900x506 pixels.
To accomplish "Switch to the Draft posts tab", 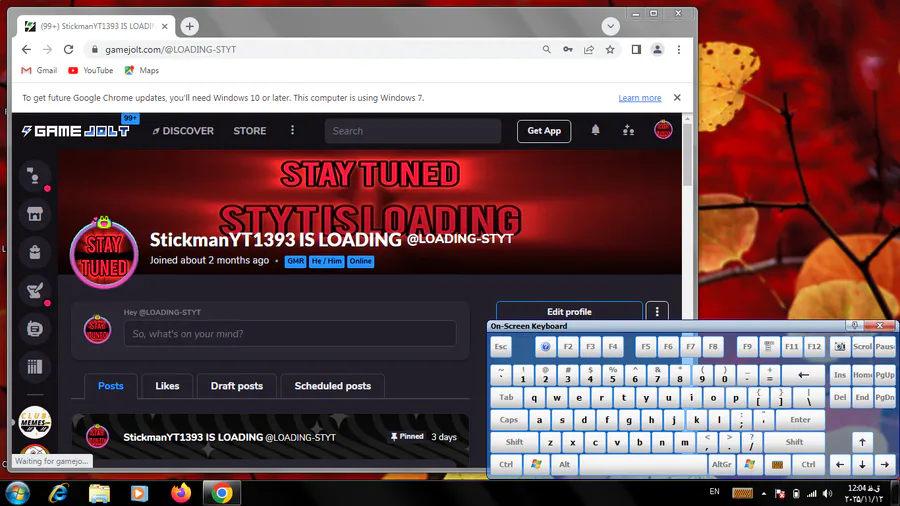I will click(x=236, y=386).
